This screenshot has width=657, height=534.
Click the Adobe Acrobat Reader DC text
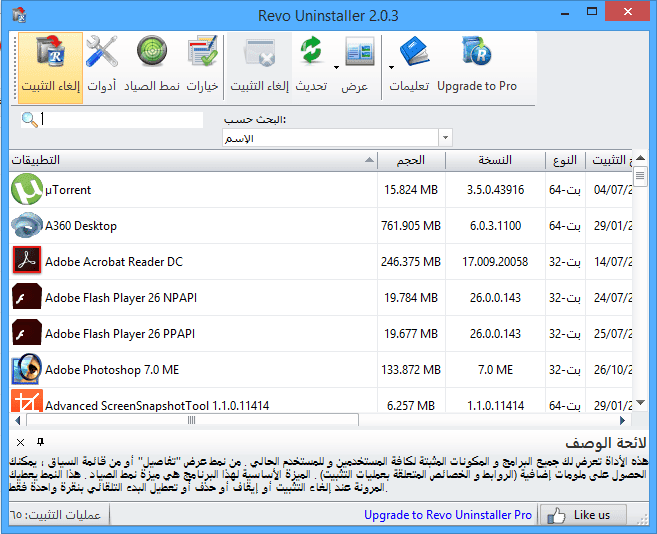[114, 262]
